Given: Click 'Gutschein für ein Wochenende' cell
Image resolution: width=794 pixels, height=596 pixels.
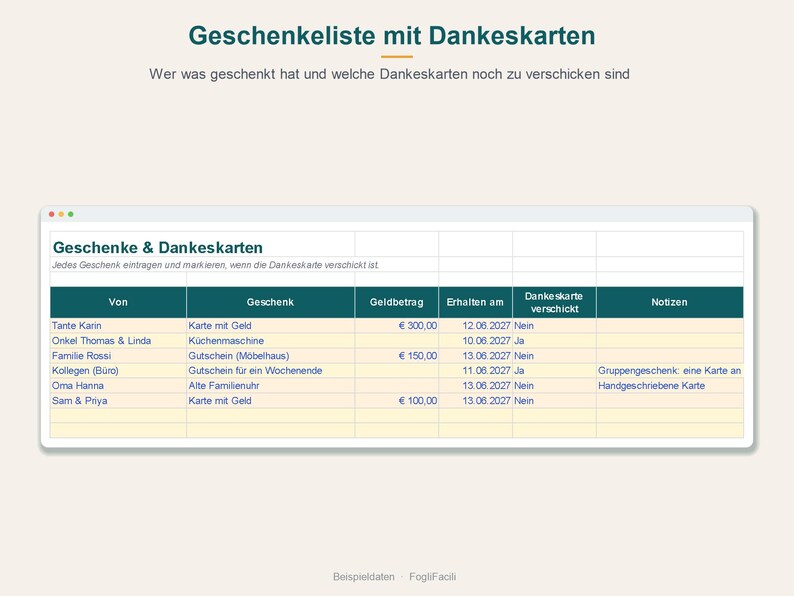Looking at the screenshot, I should [x=270, y=371].
